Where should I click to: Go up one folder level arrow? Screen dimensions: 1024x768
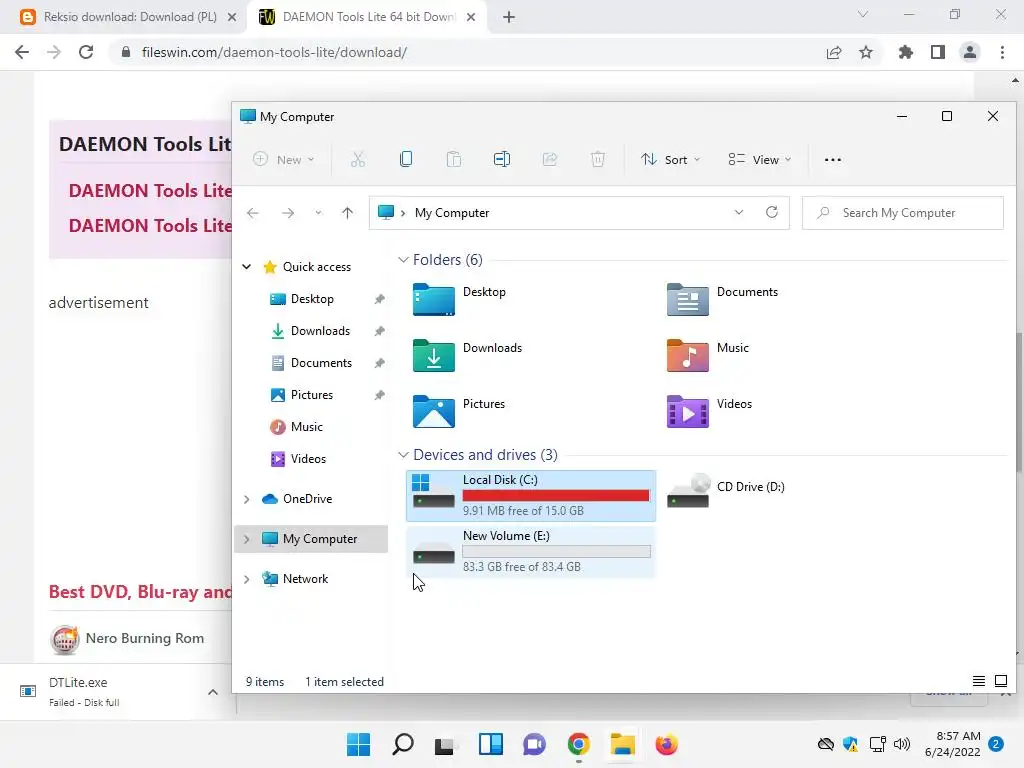click(x=347, y=213)
